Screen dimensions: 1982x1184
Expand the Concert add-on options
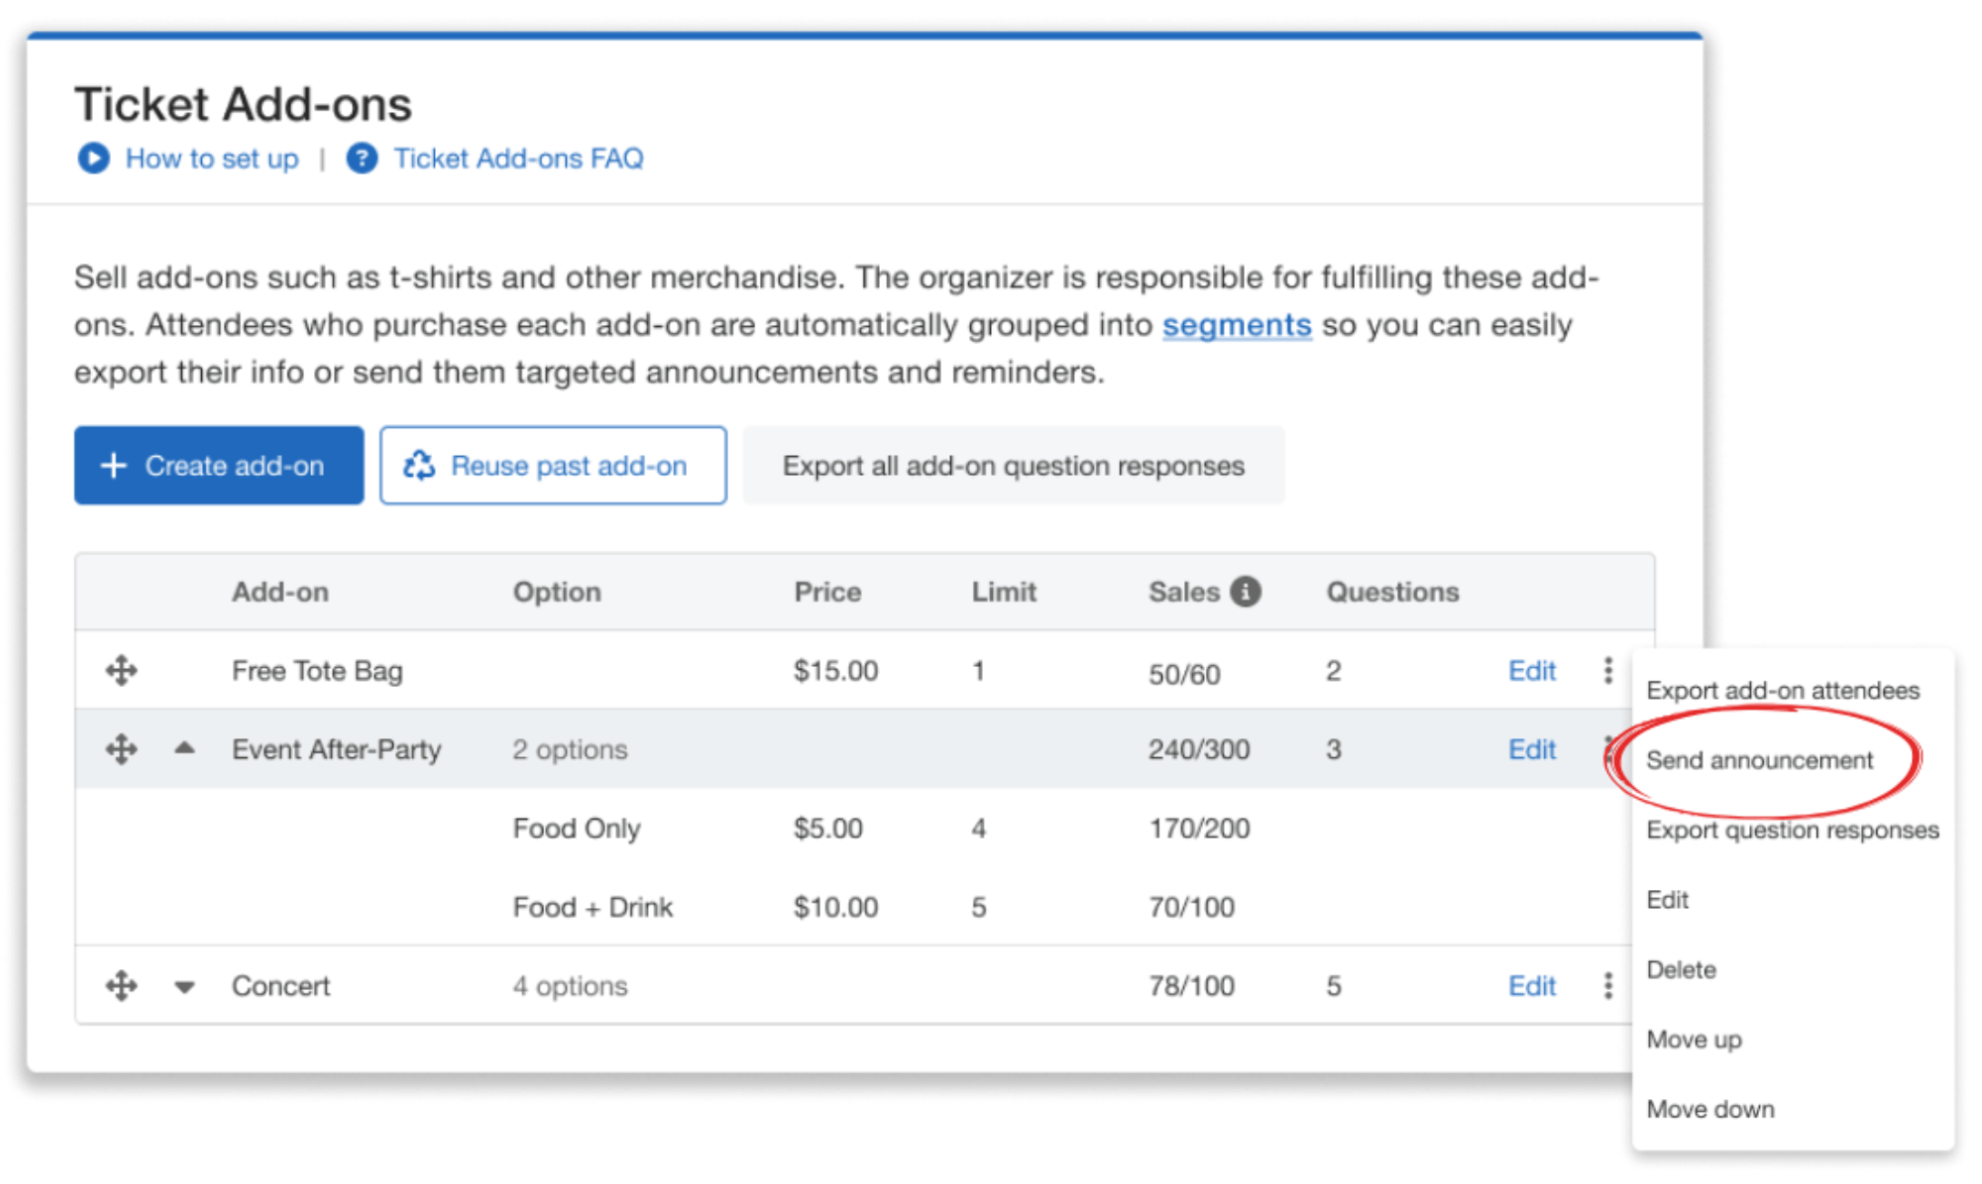[x=184, y=986]
